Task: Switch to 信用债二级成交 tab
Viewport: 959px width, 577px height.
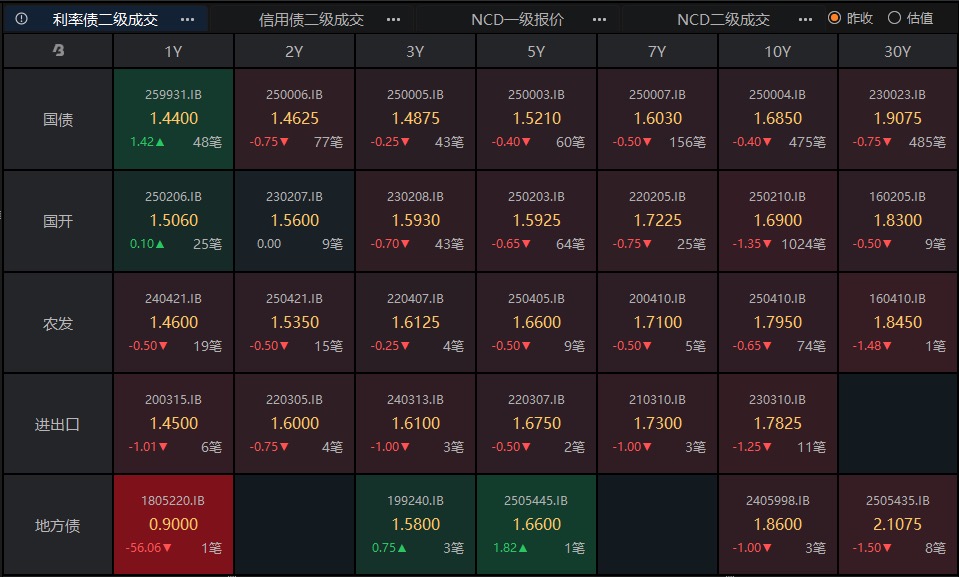Action: coord(311,20)
